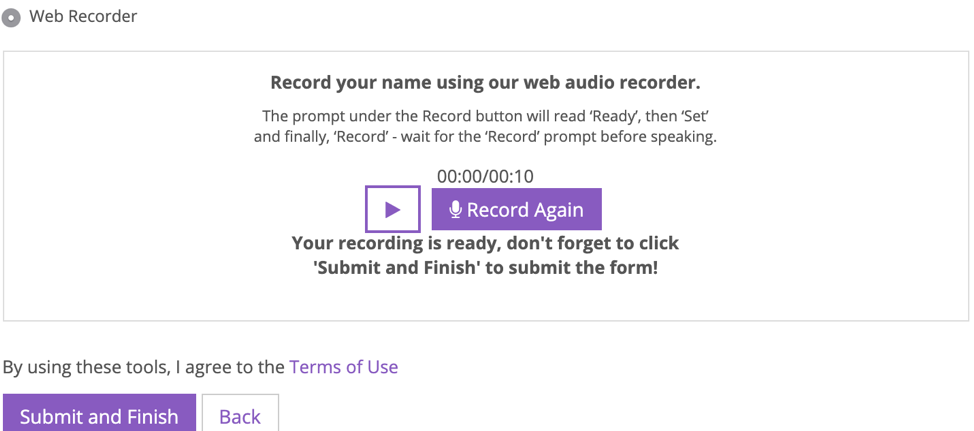Image resolution: width=974 pixels, height=431 pixels.
Task: Click the "Record your name" bold heading
Action: point(485,83)
